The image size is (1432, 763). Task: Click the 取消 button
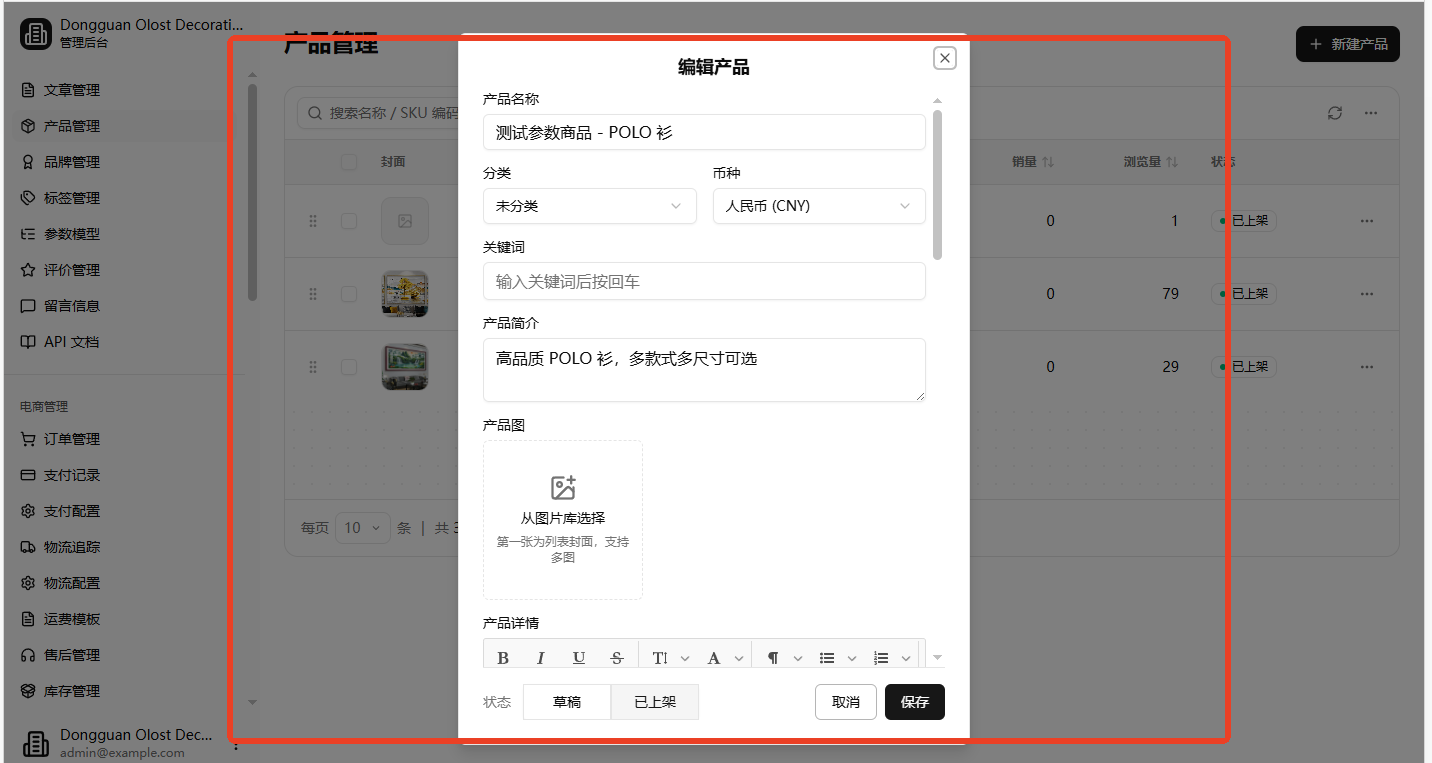[846, 702]
